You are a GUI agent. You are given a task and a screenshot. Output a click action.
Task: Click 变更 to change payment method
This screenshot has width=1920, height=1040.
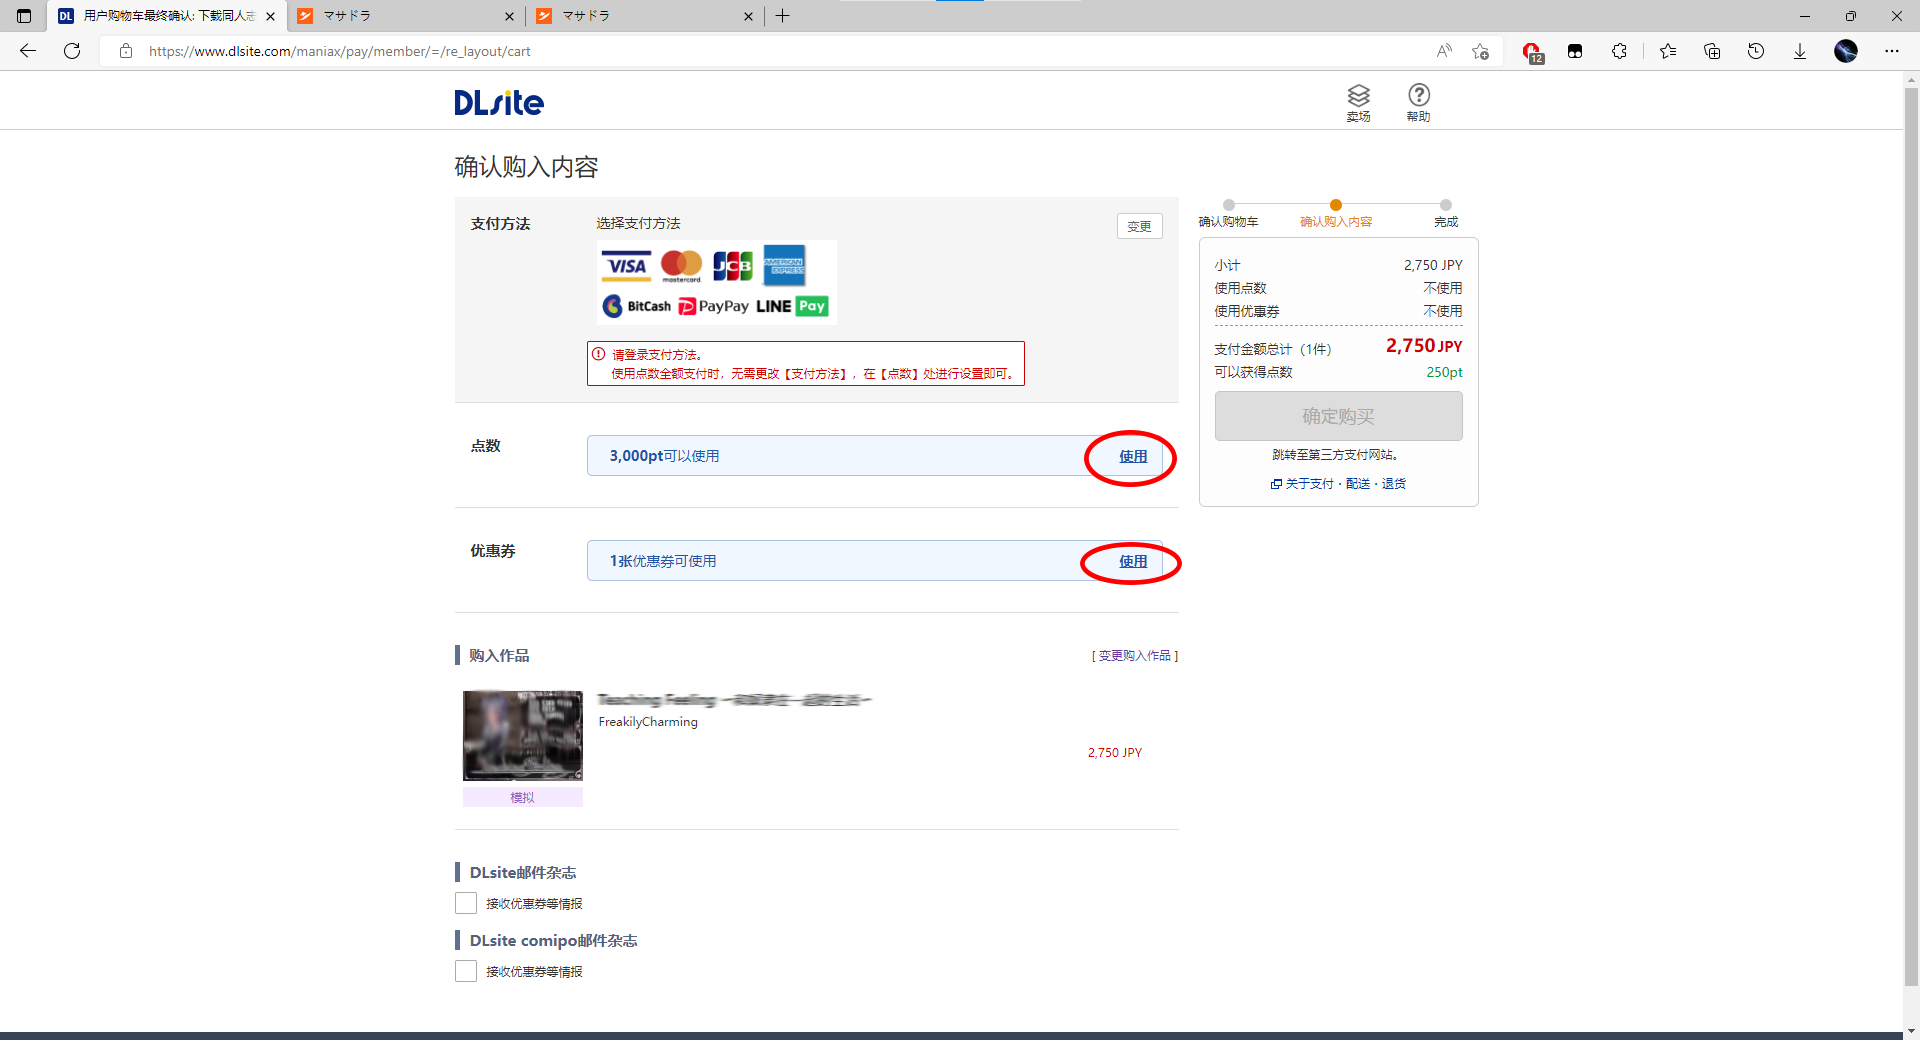tap(1139, 226)
